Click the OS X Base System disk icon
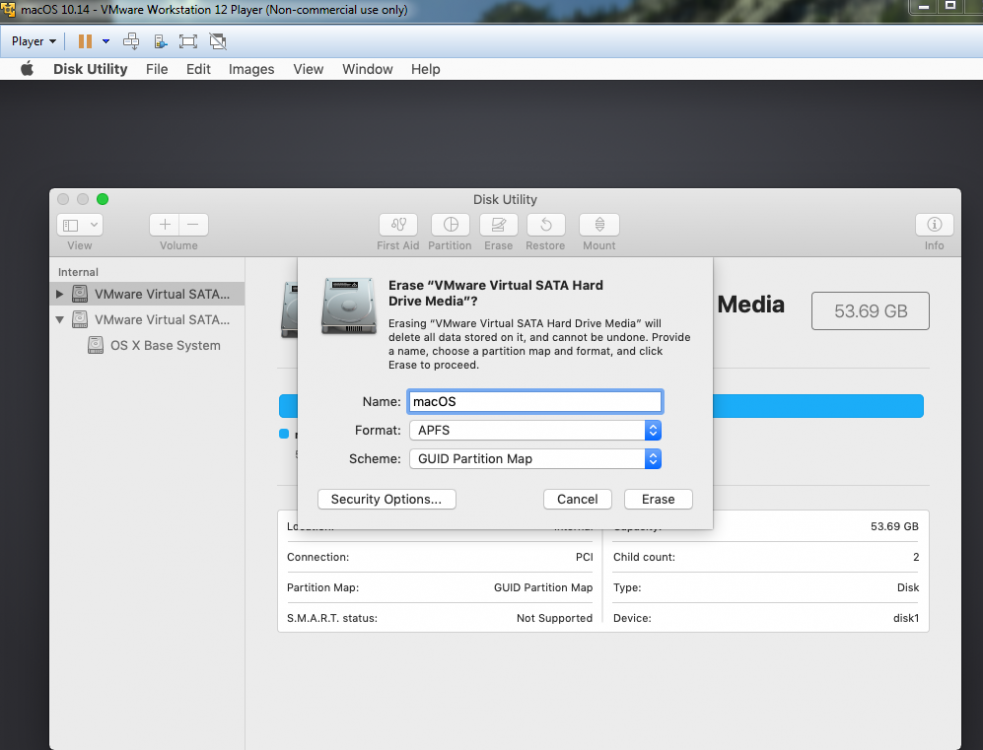The height and width of the screenshot is (750, 983). [95, 346]
